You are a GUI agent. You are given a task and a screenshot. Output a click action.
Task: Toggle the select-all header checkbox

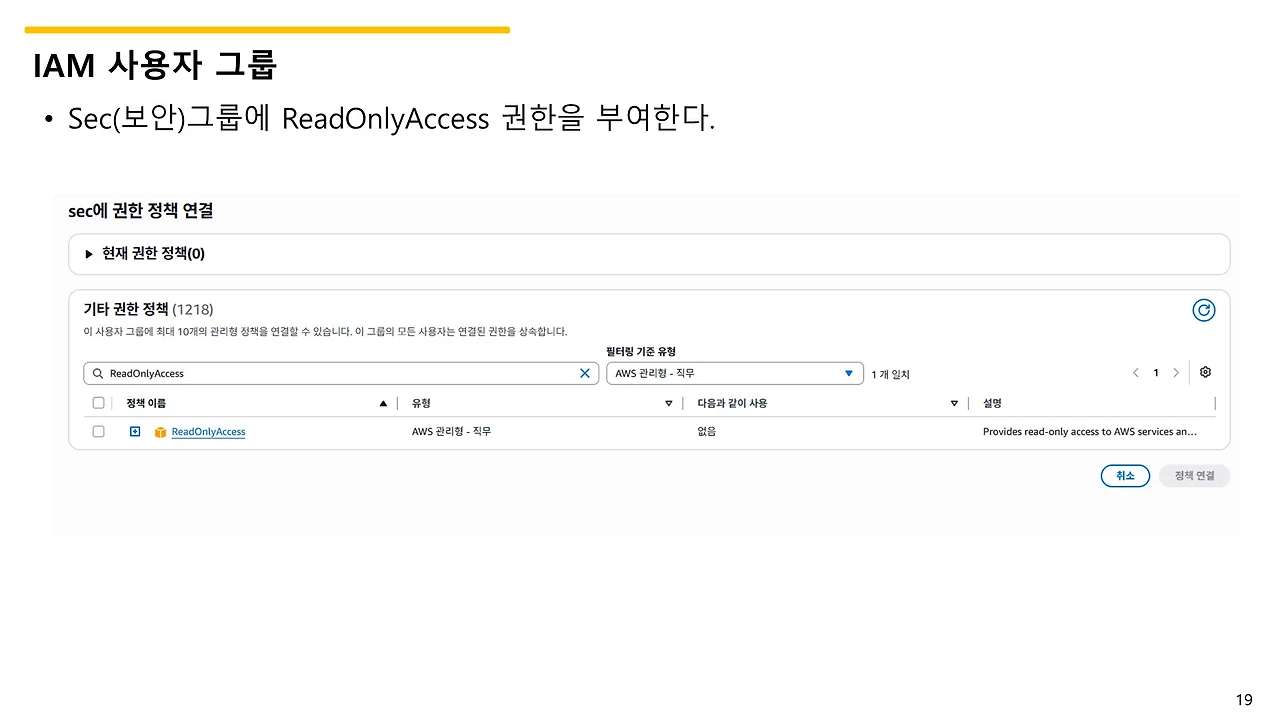coord(98,403)
